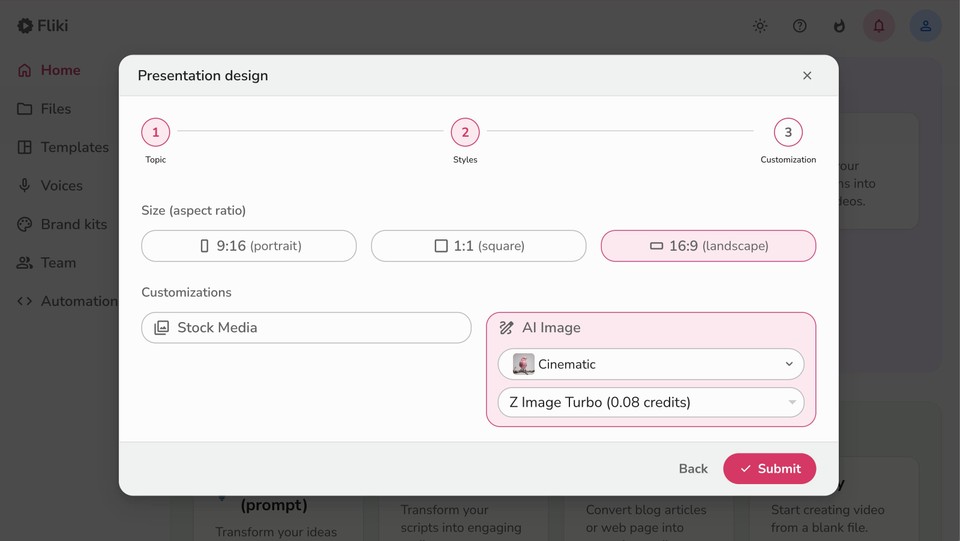Screen dimensions: 960x541
Task: Go to step 2 Styles
Action: pyautogui.click(x=465, y=132)
